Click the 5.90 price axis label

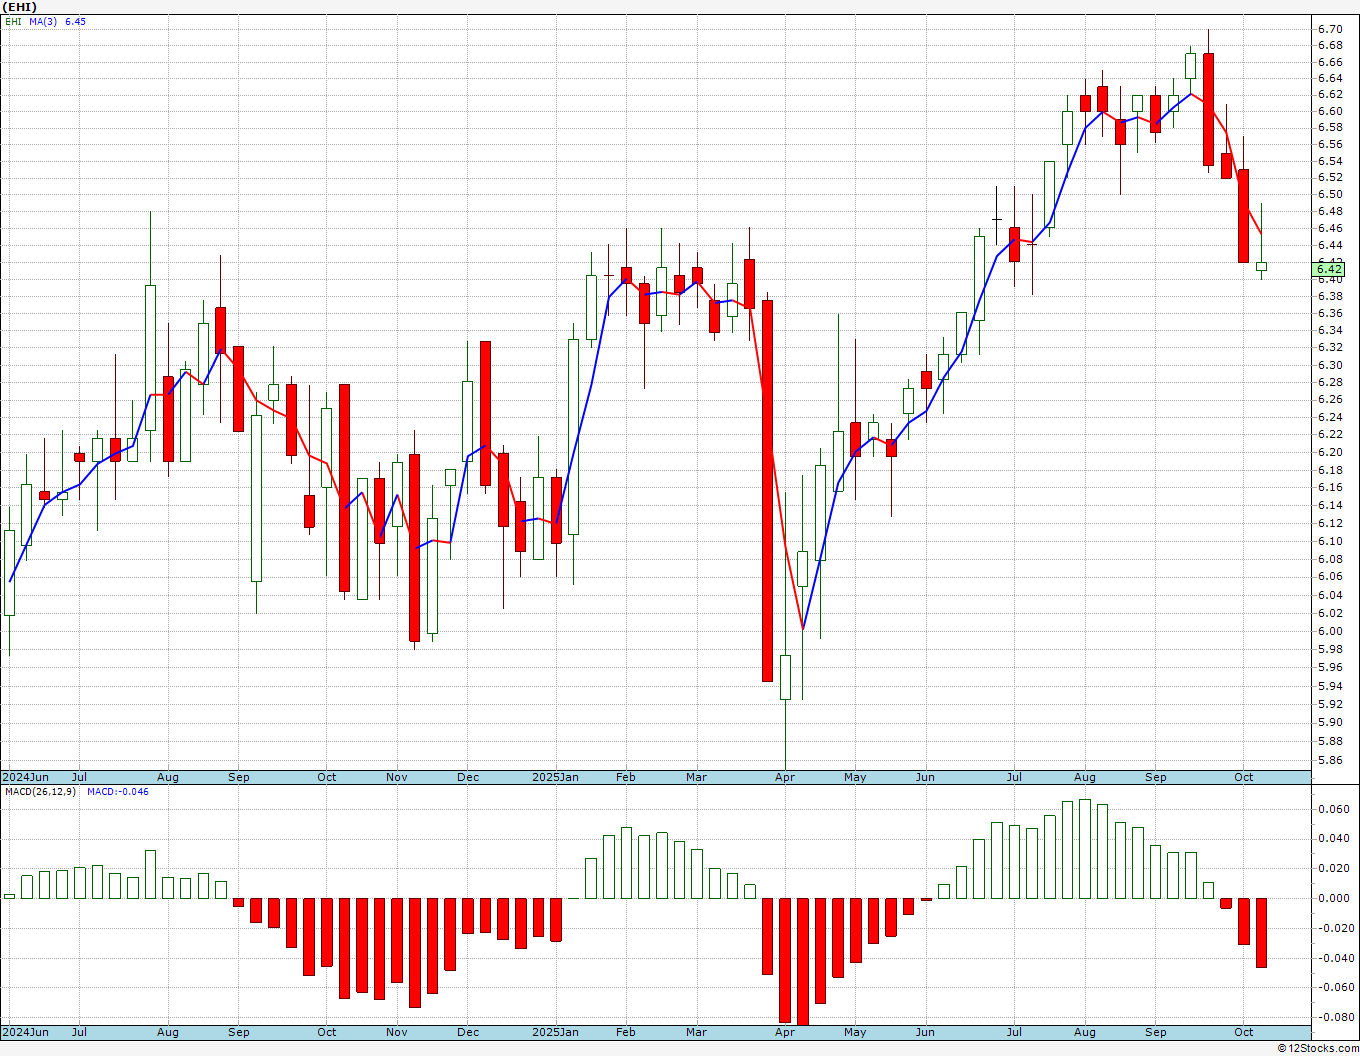(x=1330, y=722)
